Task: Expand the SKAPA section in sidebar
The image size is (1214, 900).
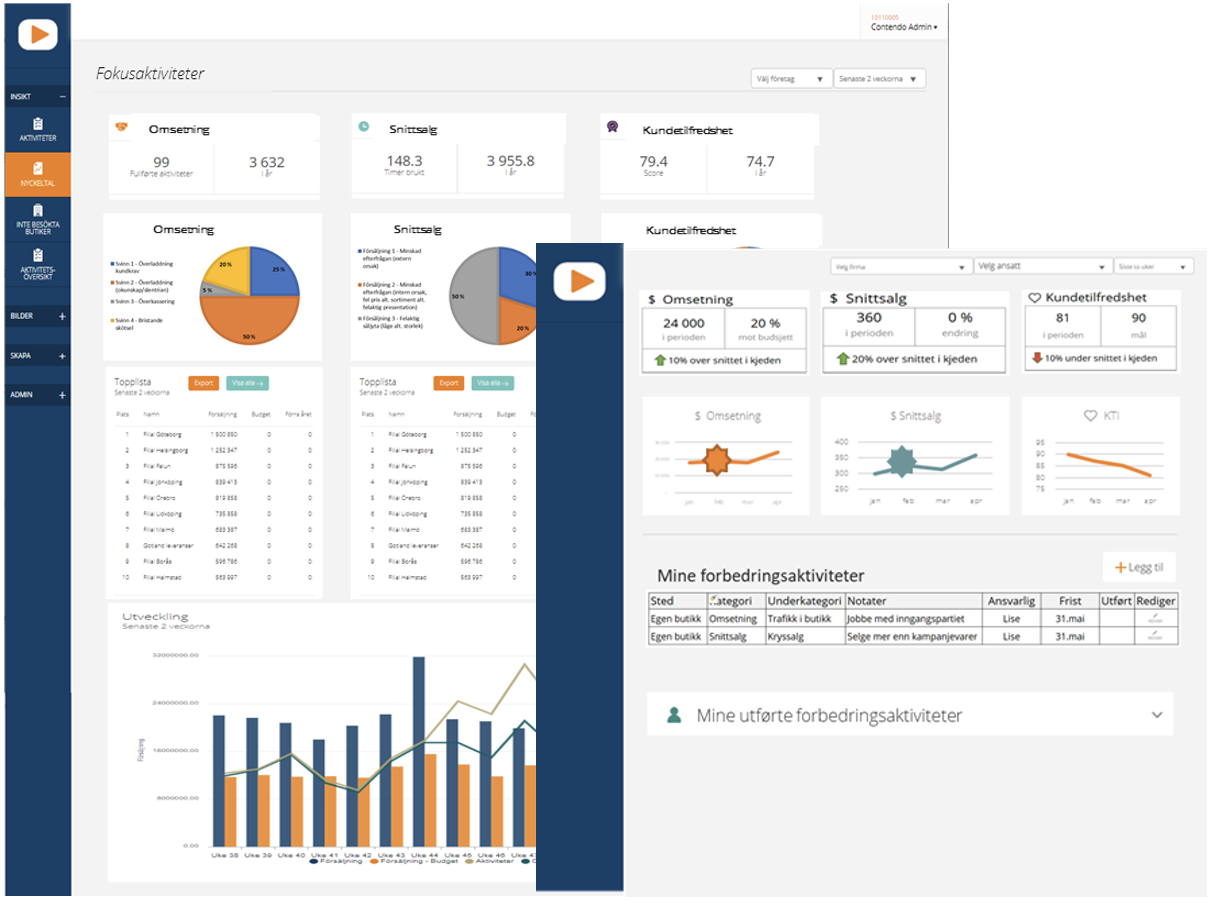Action: pyautogui.click(x=63, y=356)
